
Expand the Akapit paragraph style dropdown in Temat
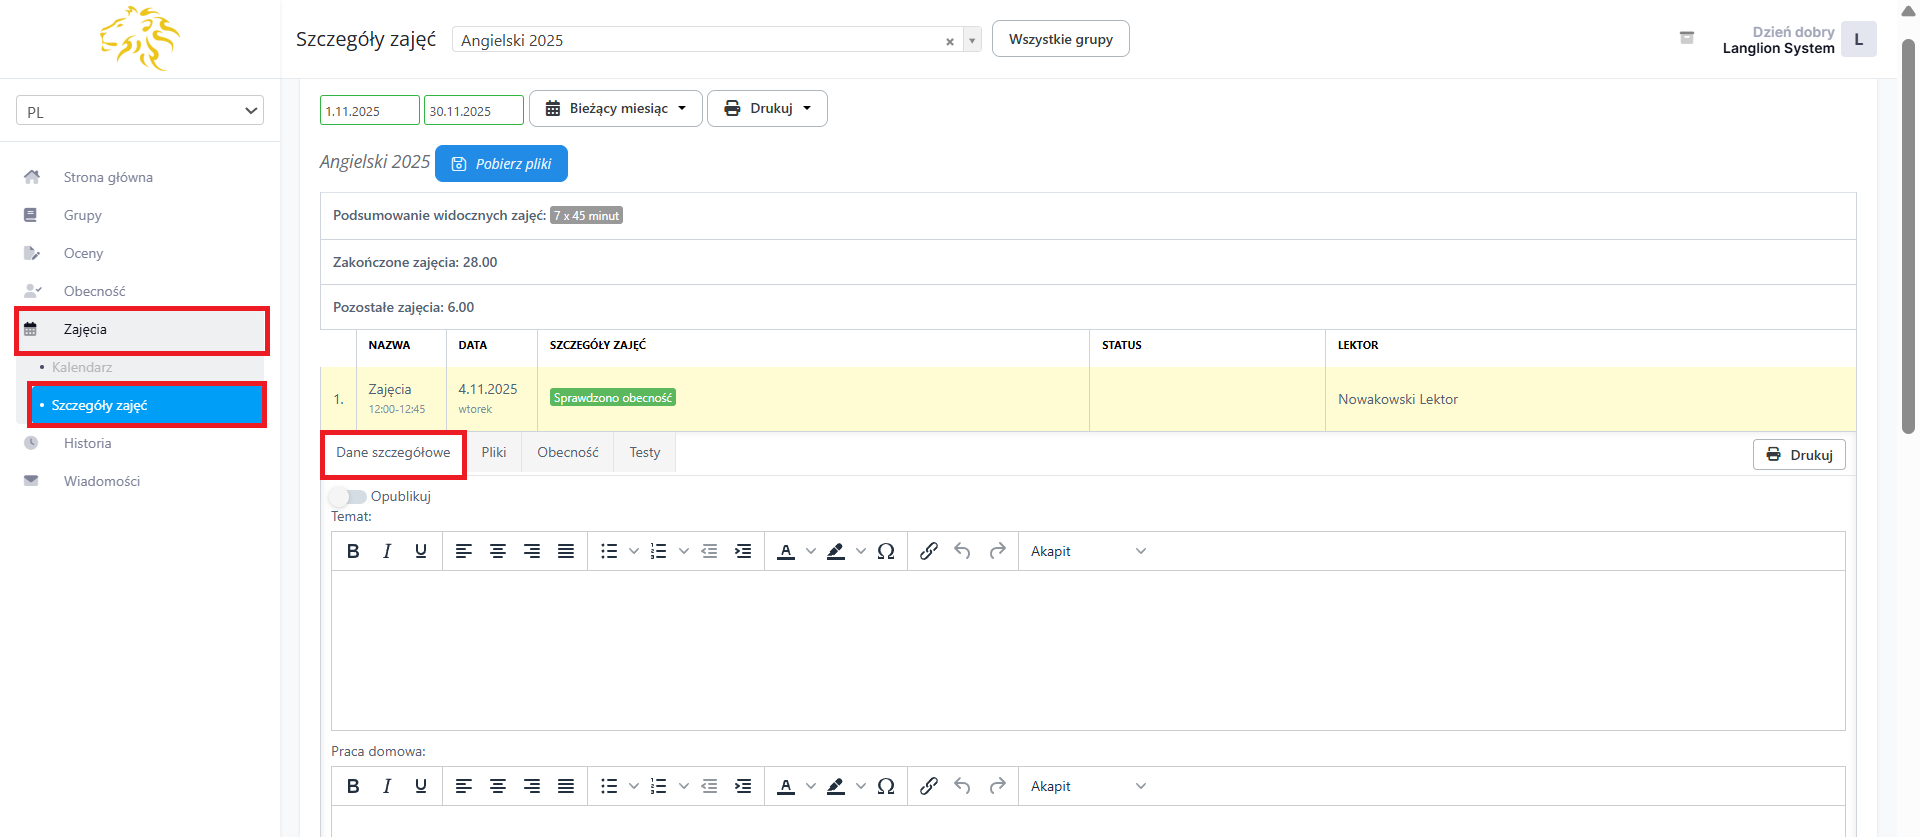tap(1088, 551)
